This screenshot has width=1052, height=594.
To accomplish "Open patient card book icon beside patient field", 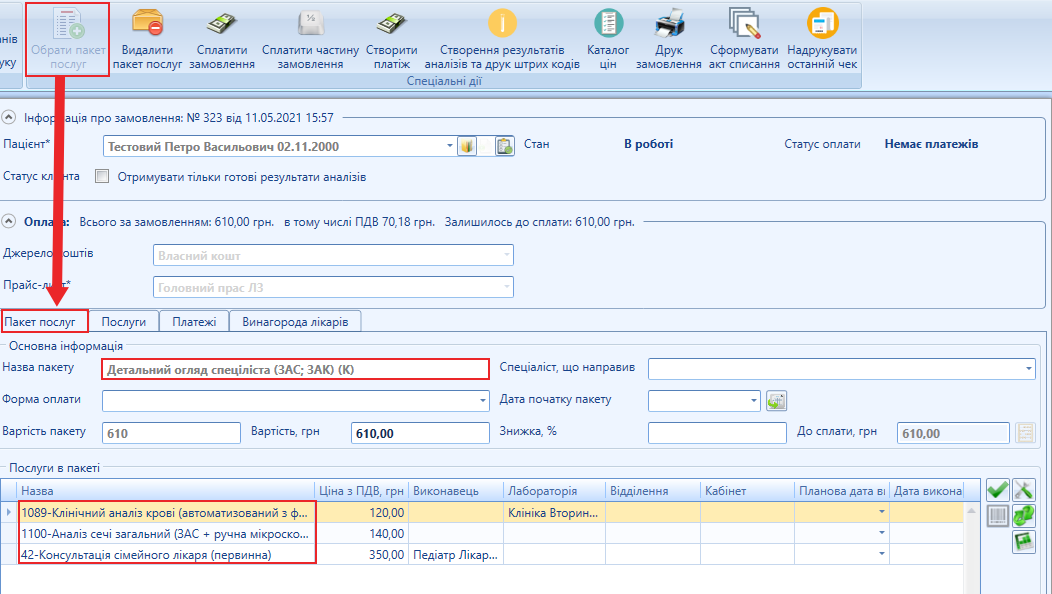I will [467, 146].
